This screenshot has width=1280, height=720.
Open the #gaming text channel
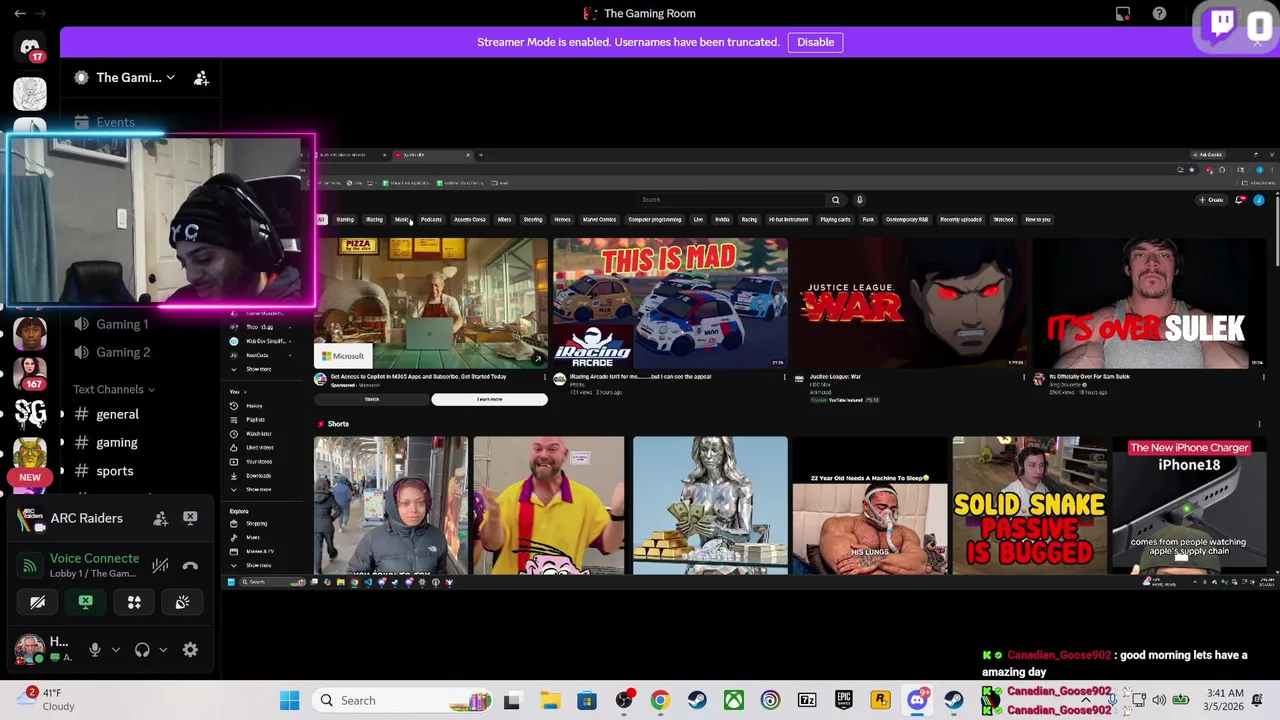(117, 442)
